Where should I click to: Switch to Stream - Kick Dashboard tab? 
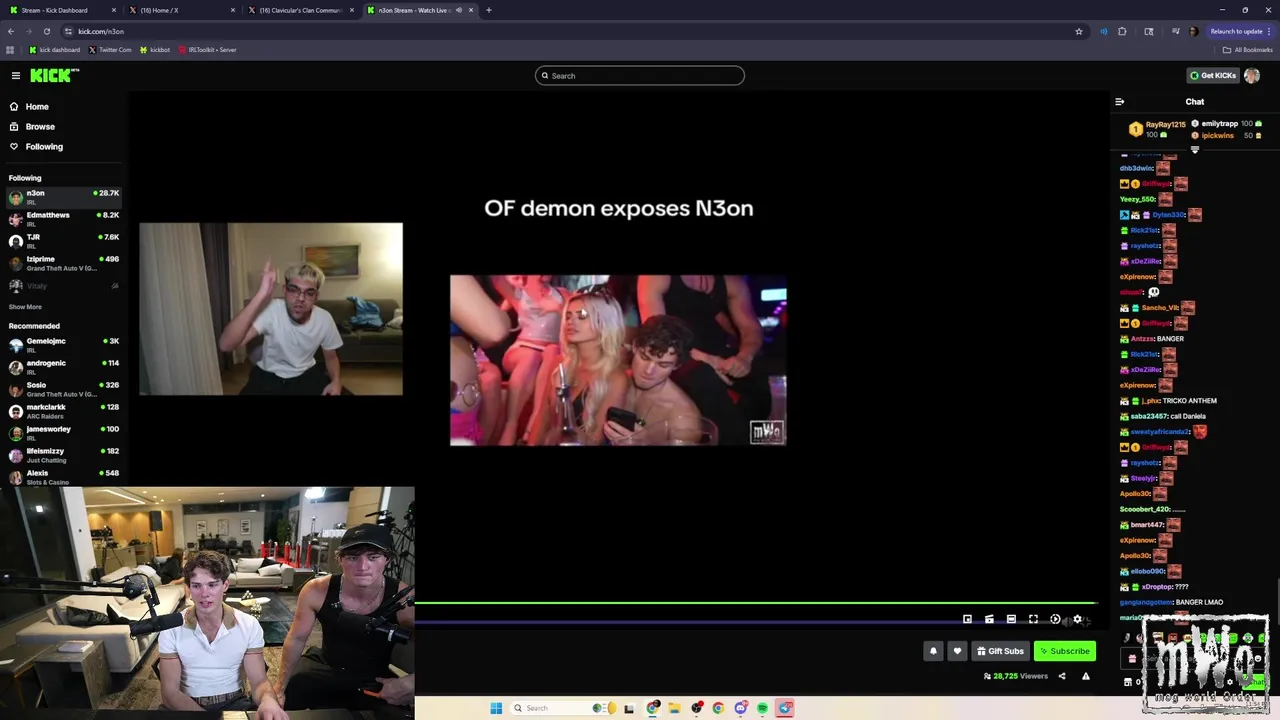[x=60, y=10]
